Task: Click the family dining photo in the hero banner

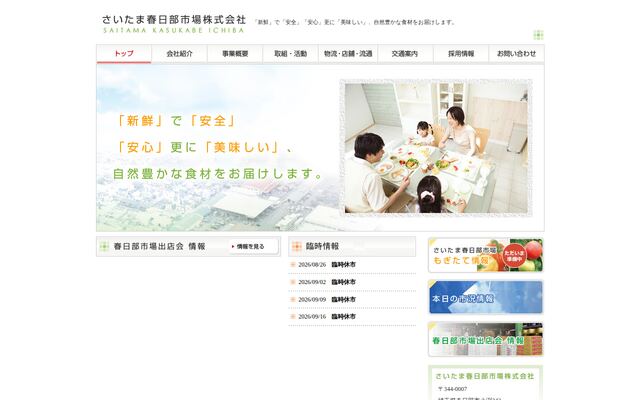Action: pos(436,148)
